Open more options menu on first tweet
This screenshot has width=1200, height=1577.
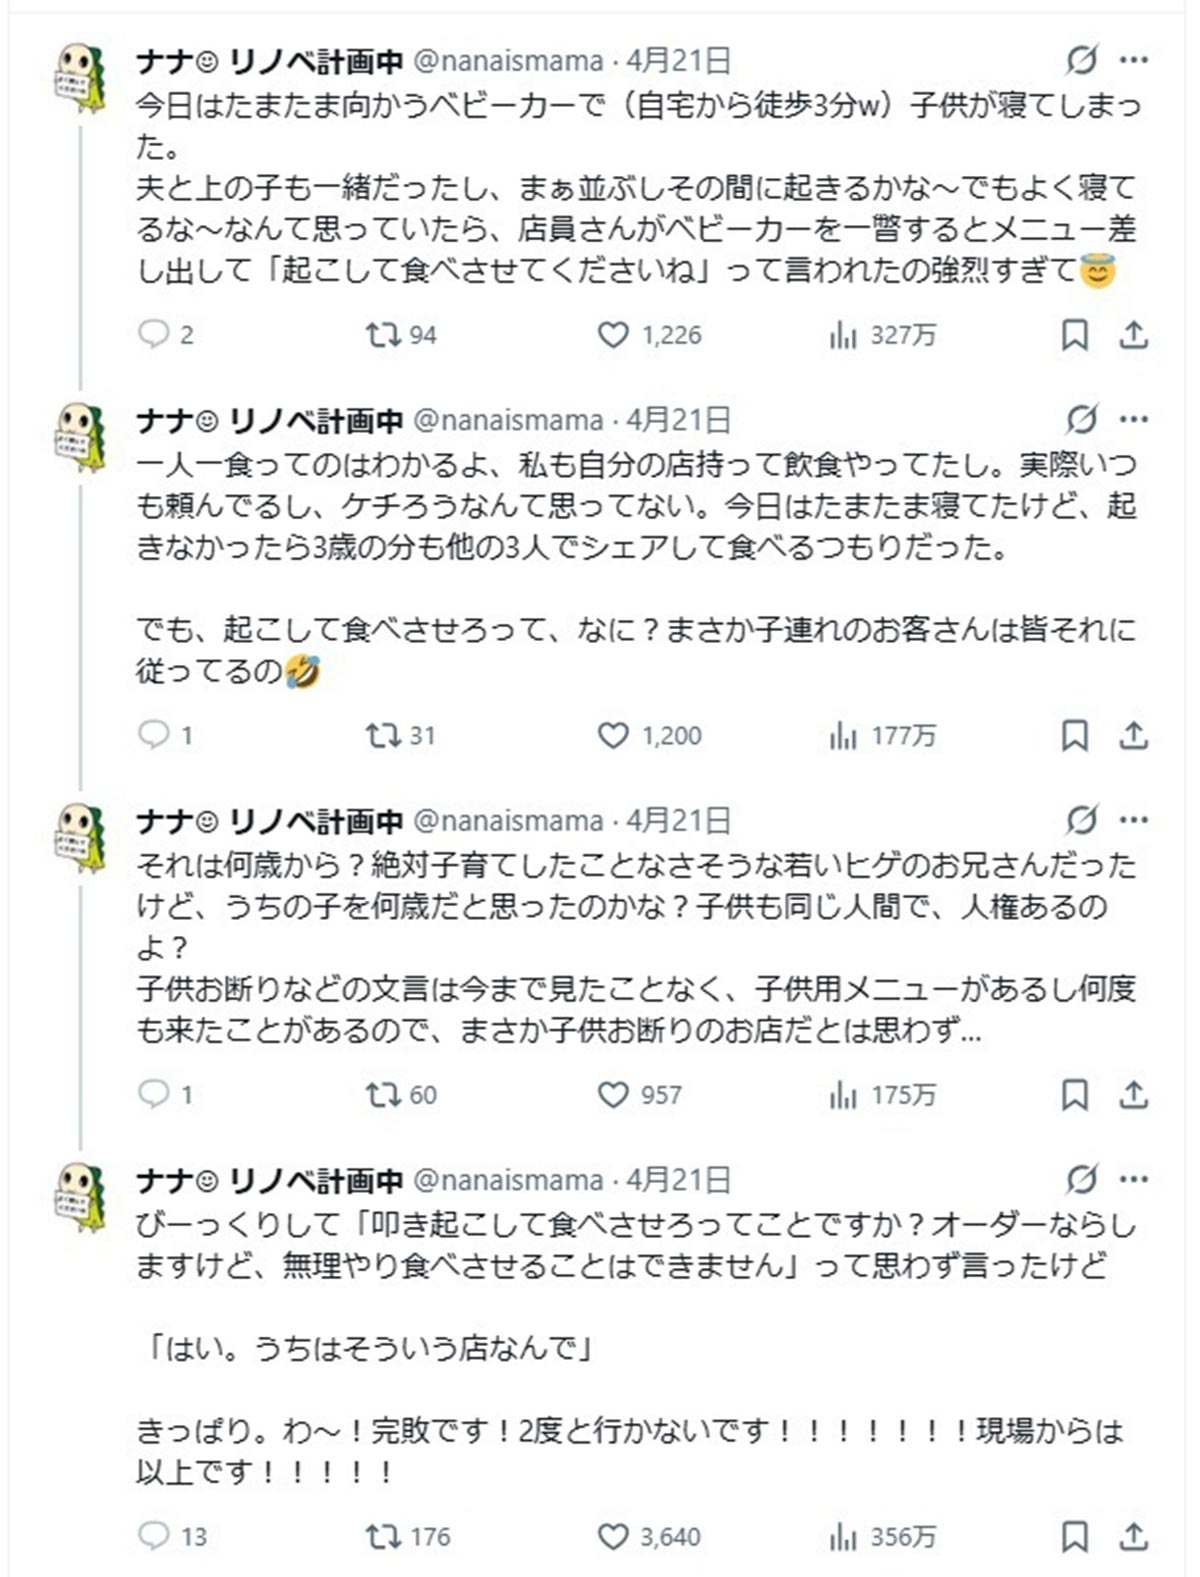[x=1134, y=61]
